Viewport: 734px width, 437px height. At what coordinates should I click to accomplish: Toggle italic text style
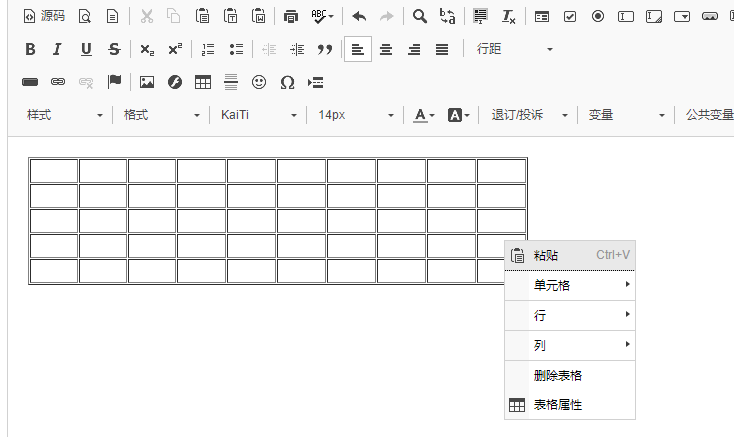click(57, 49)
